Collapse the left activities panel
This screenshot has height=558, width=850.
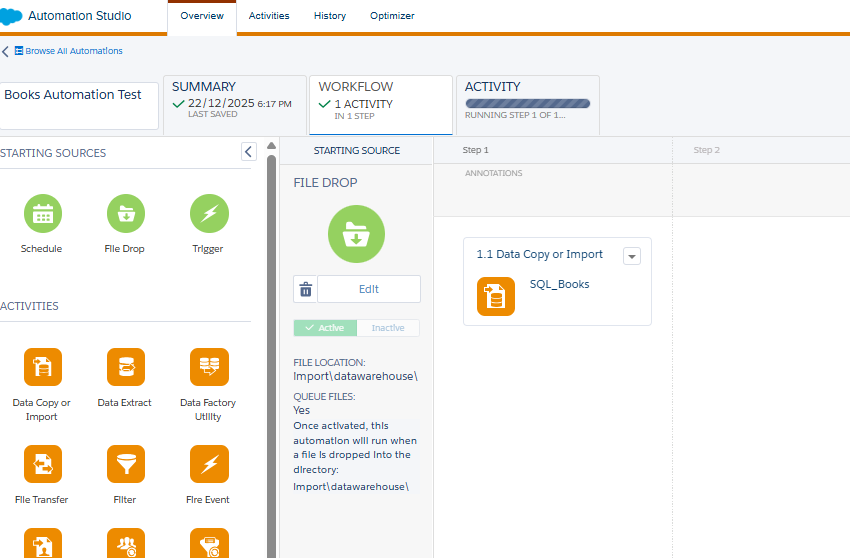click(x=249, y=152)
